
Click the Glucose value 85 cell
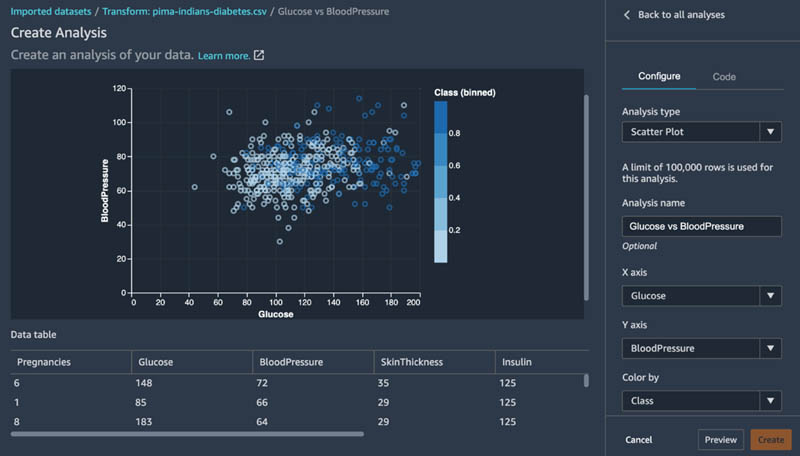(x=141, y=402)
